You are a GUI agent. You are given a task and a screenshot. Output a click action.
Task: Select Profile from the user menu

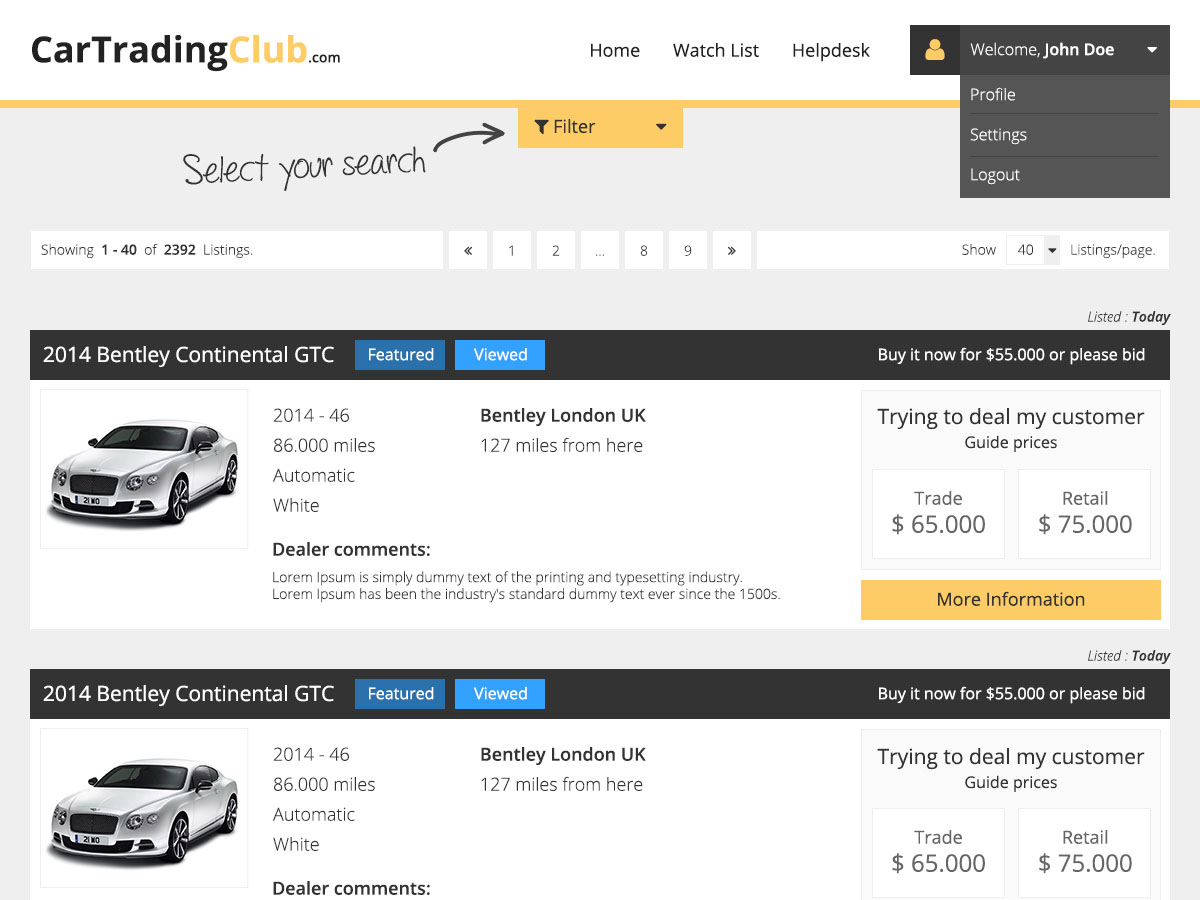[993, 95]
